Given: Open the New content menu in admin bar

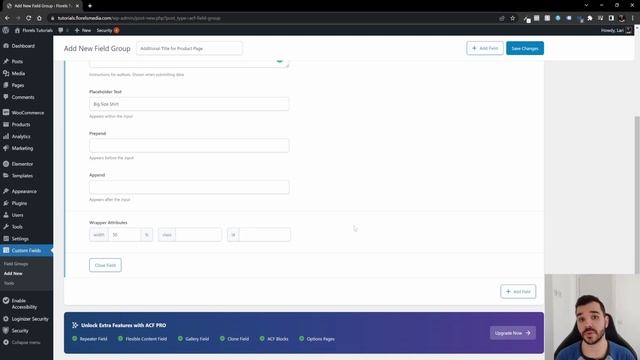Looking at the screenshot, I should coord(83,30).
